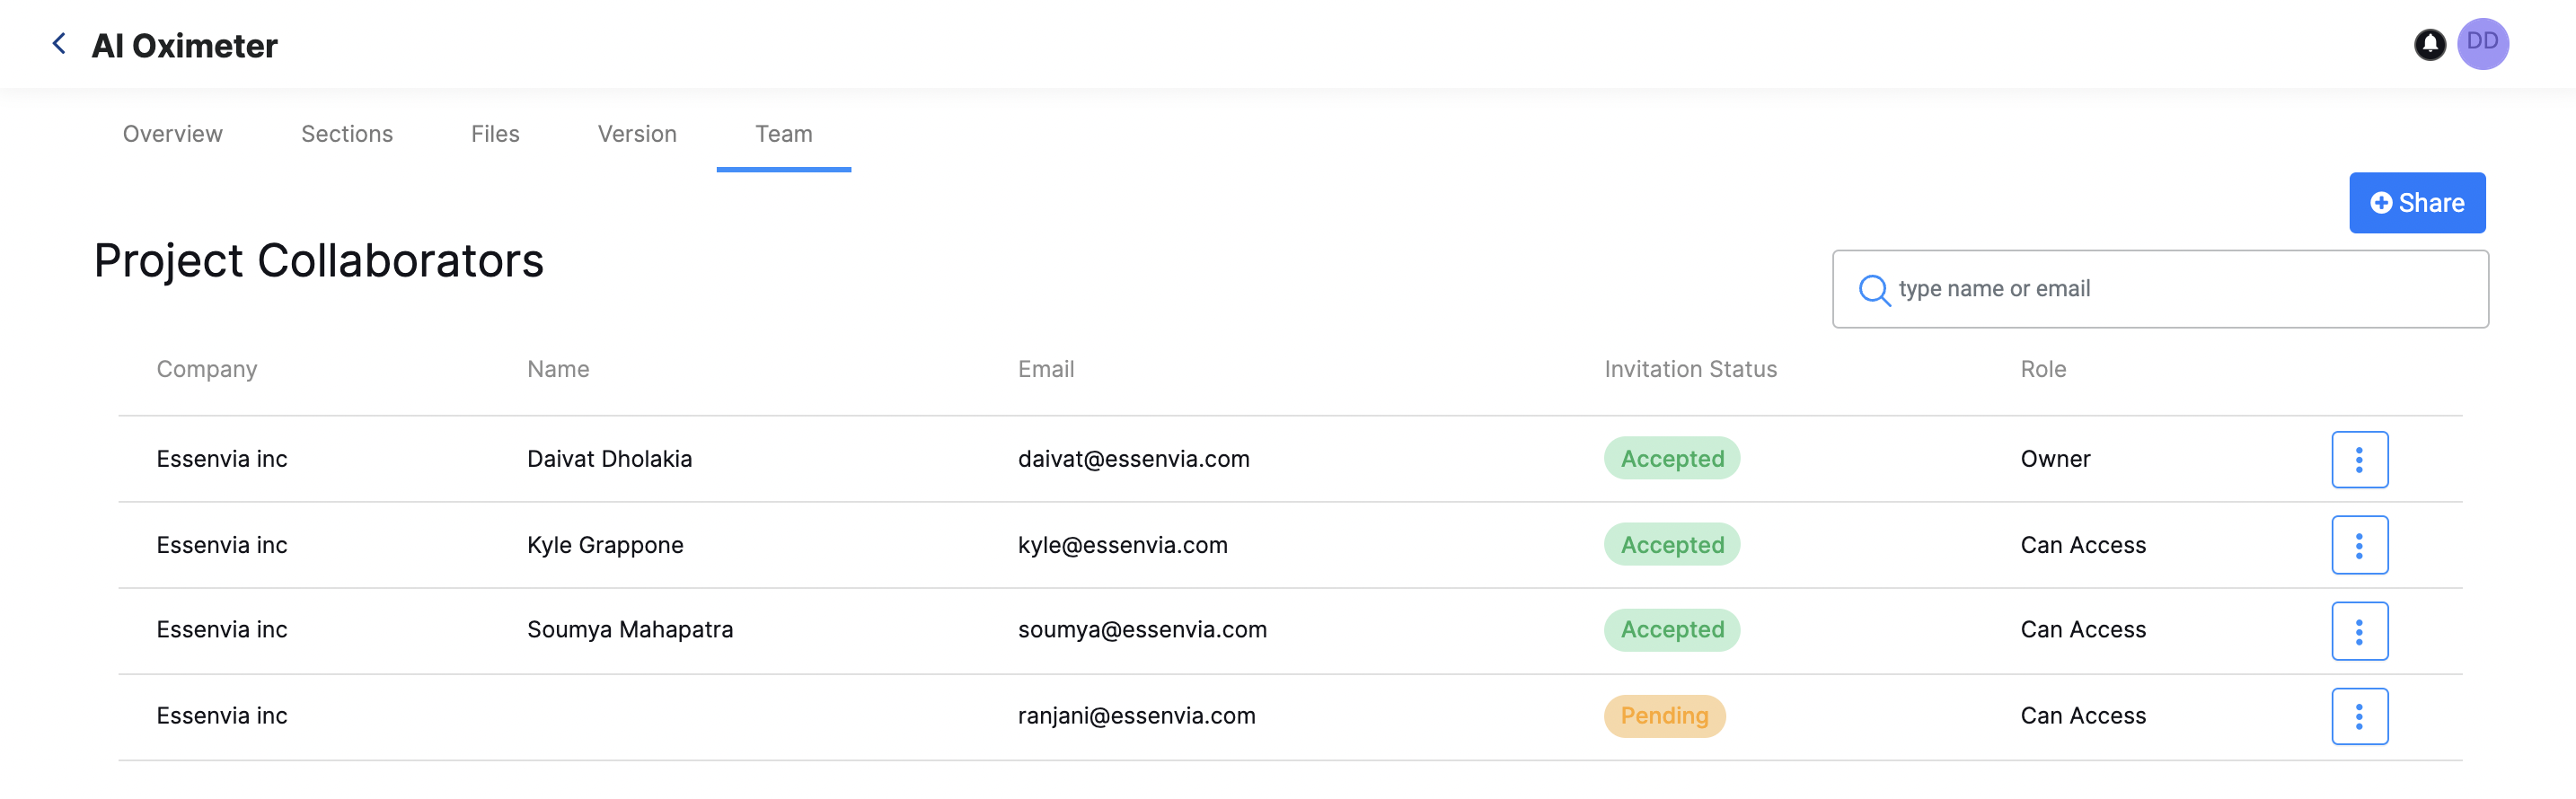Select the soumya@essenvia.com email
The image size is (2576, 799).
(1142, 630)
